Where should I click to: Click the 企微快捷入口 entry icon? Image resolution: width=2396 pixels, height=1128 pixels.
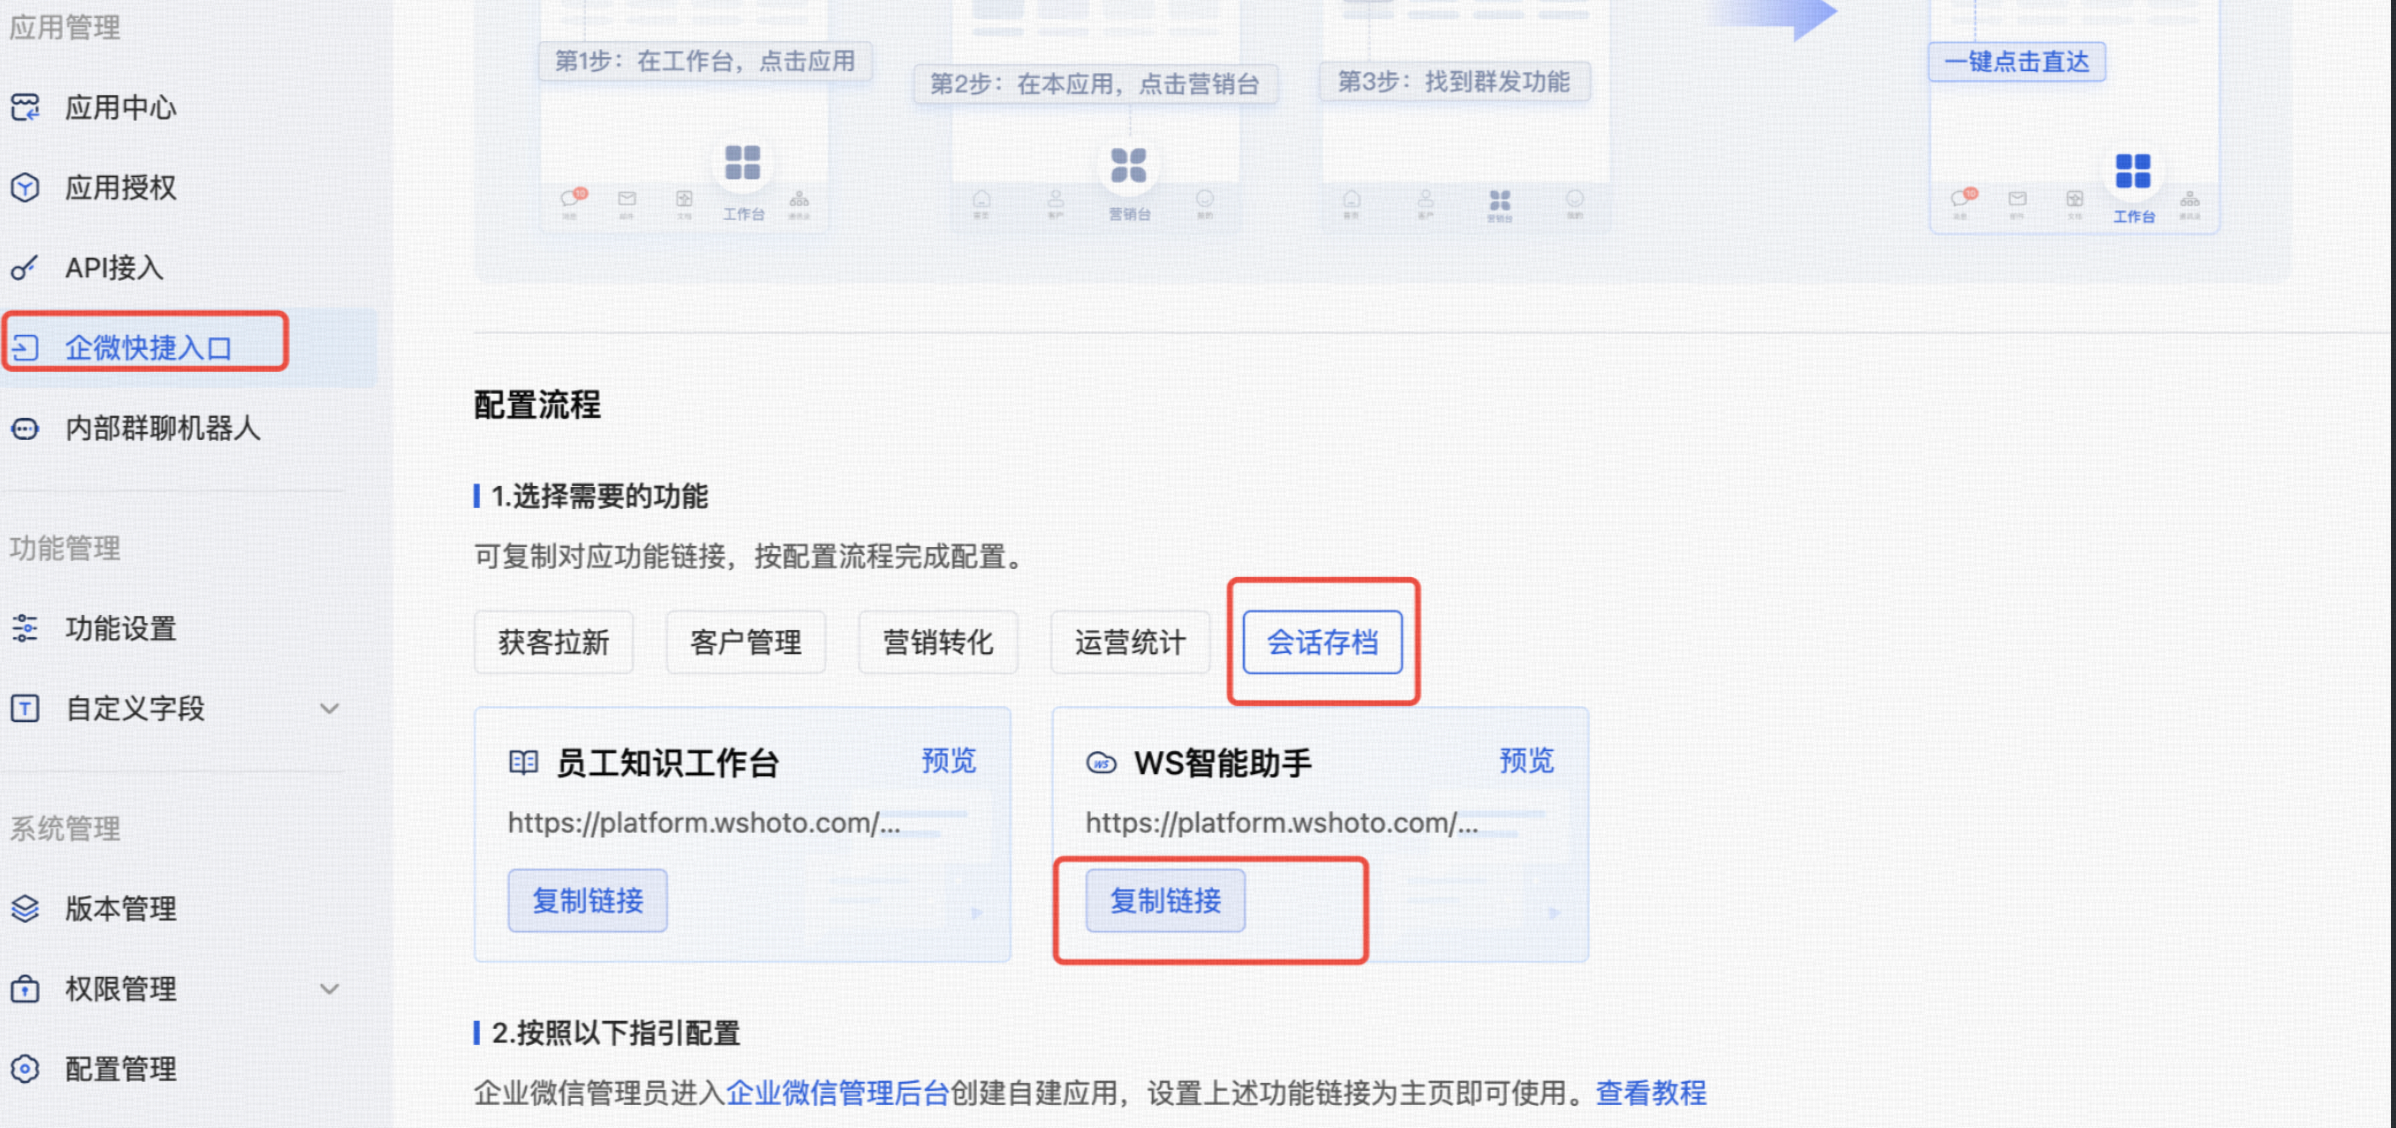click(x=25, y=347)
